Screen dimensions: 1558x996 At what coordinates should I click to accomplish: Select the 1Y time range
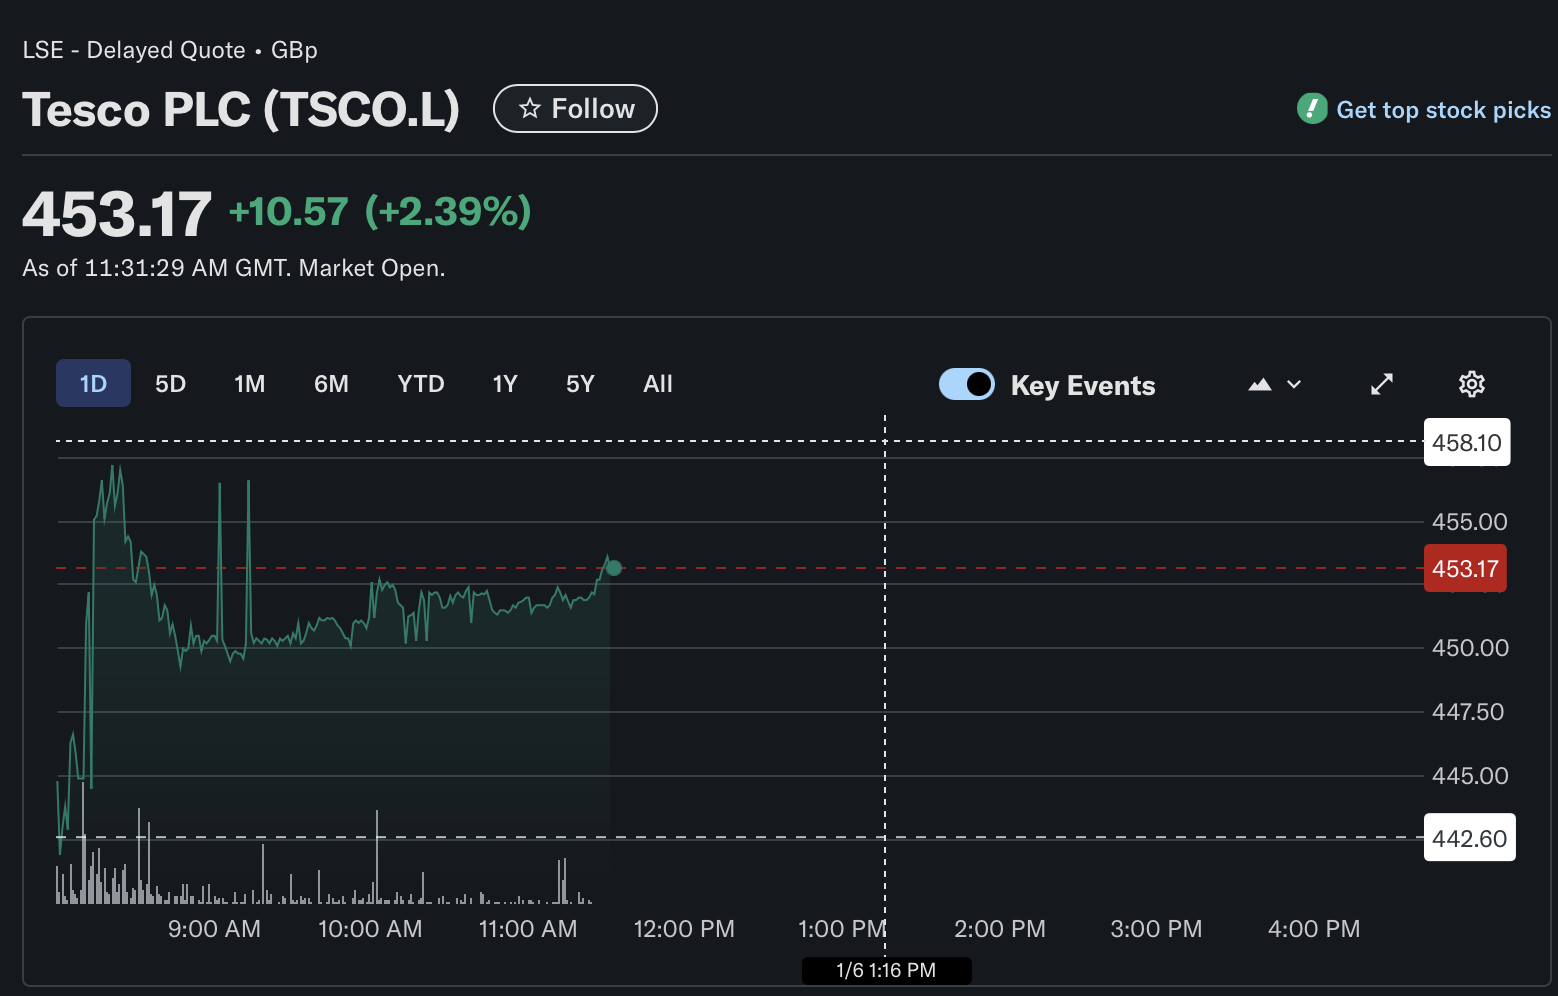505,384
